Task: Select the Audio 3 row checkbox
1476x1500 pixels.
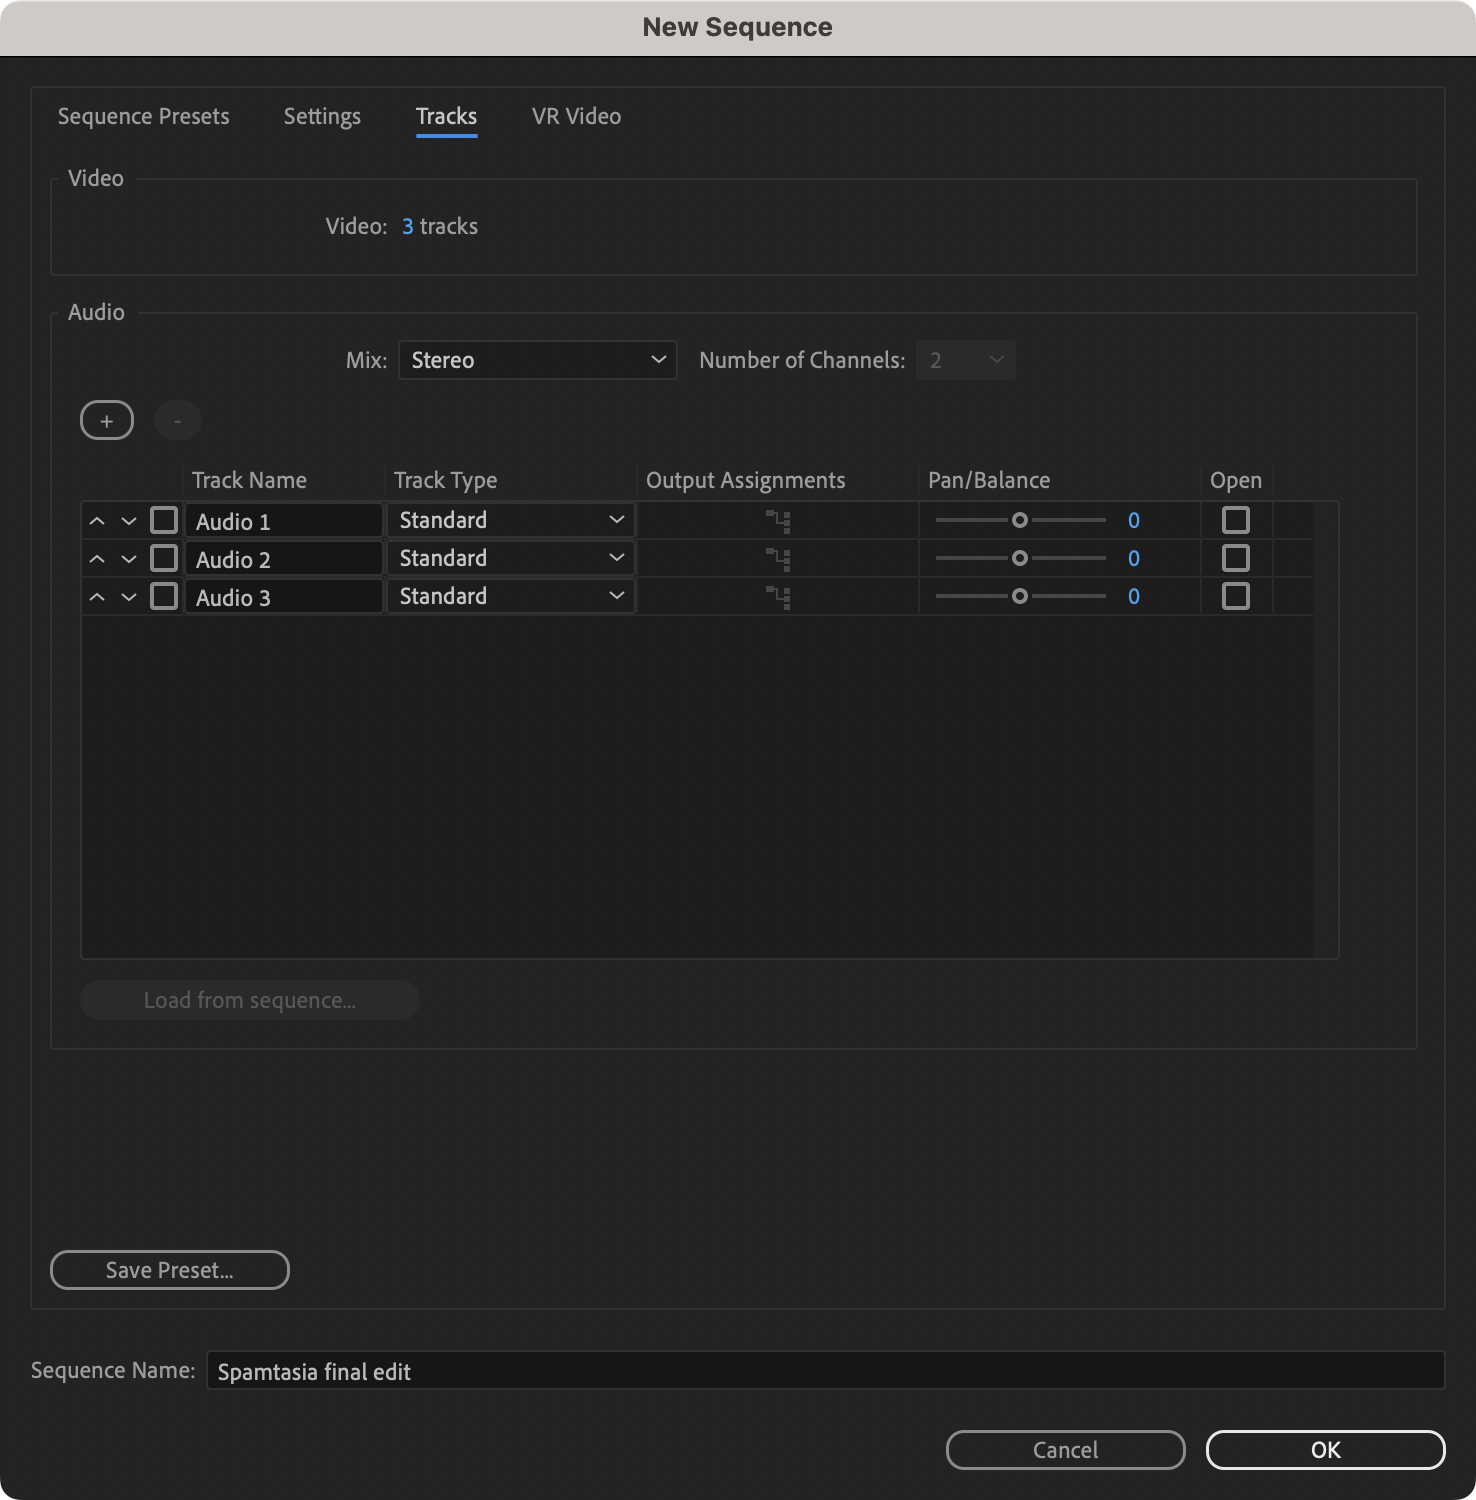Action: pyautogui.click(x=164, y=596)
